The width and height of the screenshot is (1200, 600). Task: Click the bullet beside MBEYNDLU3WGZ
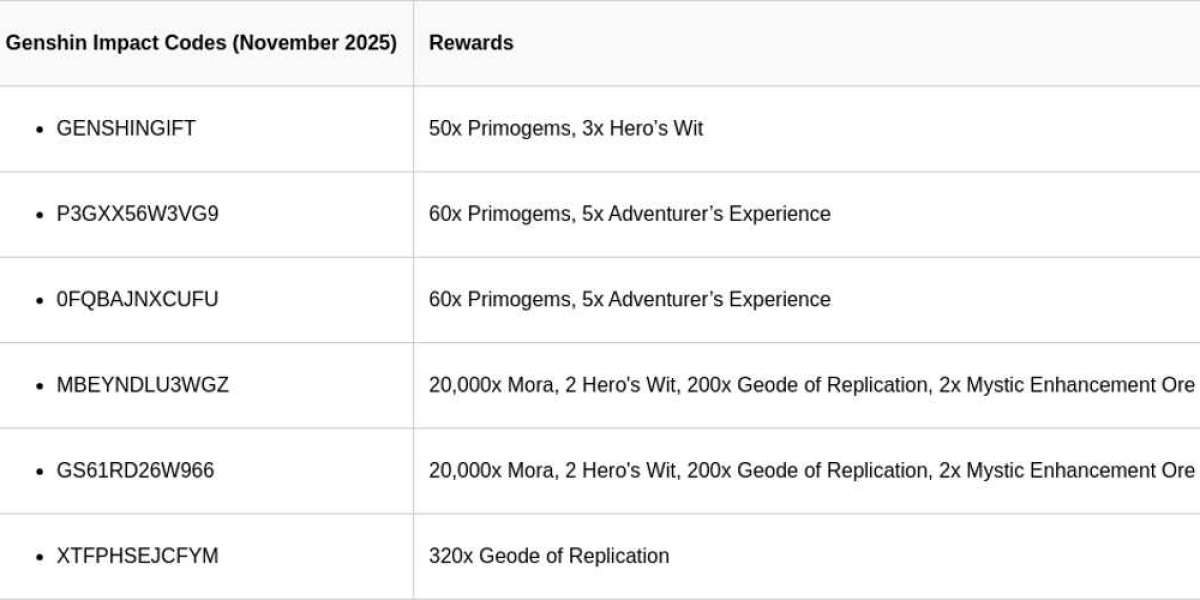[40, 386]
